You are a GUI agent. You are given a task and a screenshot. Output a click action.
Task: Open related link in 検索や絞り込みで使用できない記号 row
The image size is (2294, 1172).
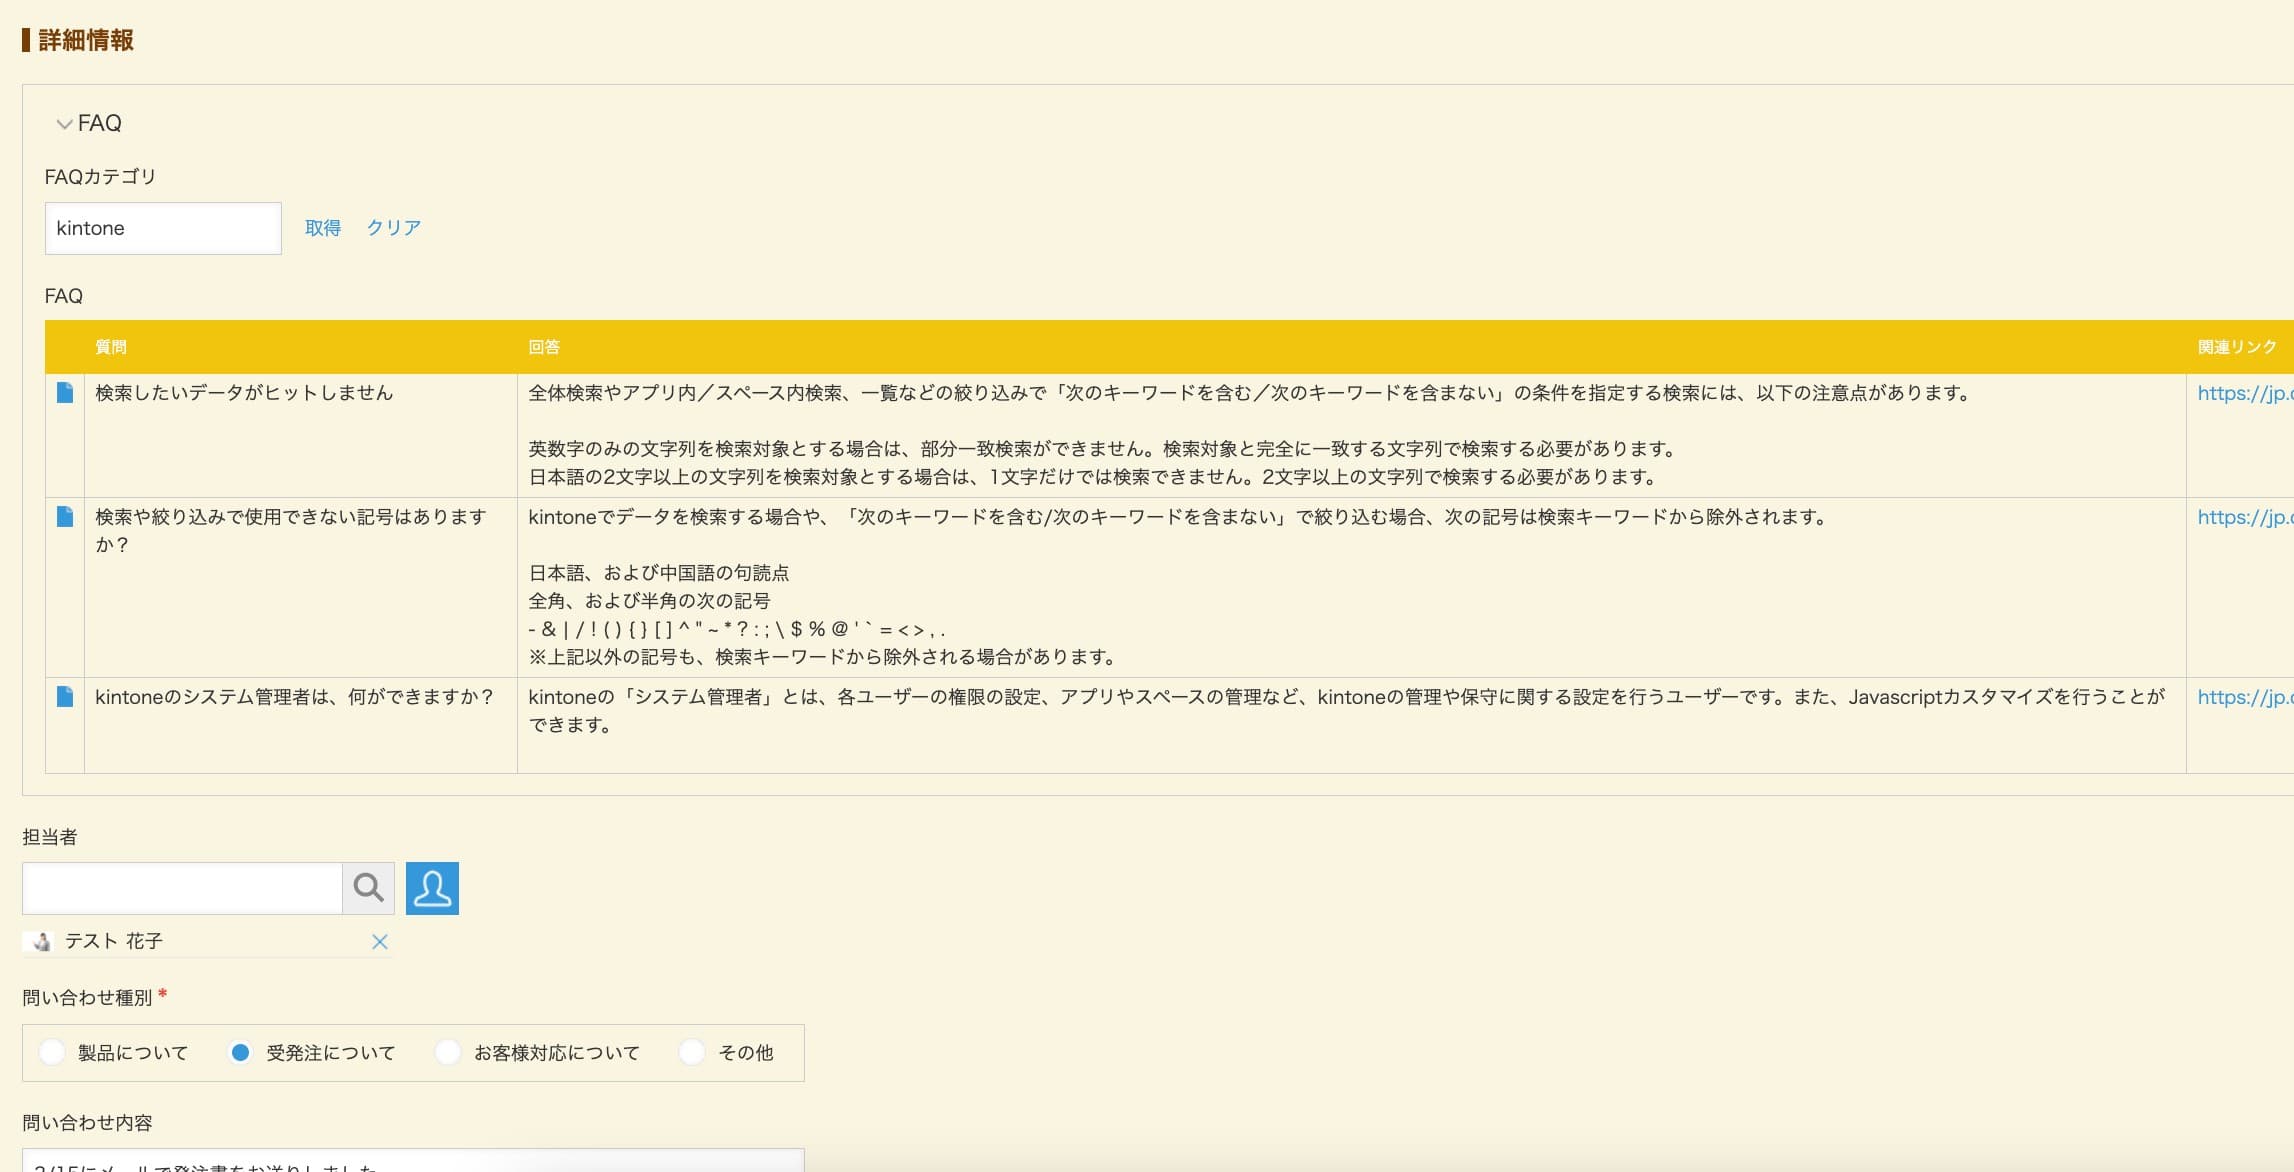[x=2245, y=517]
